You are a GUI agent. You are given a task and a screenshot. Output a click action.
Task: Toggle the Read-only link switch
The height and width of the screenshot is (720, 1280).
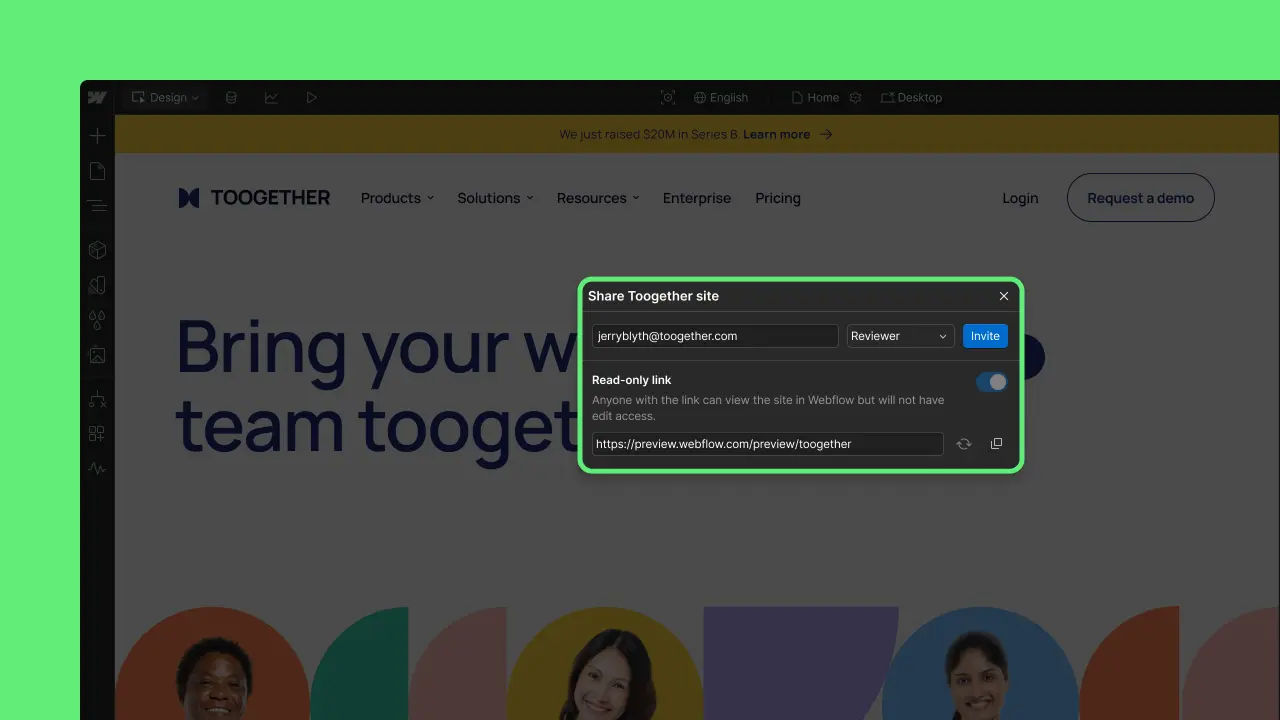(992, 382)
